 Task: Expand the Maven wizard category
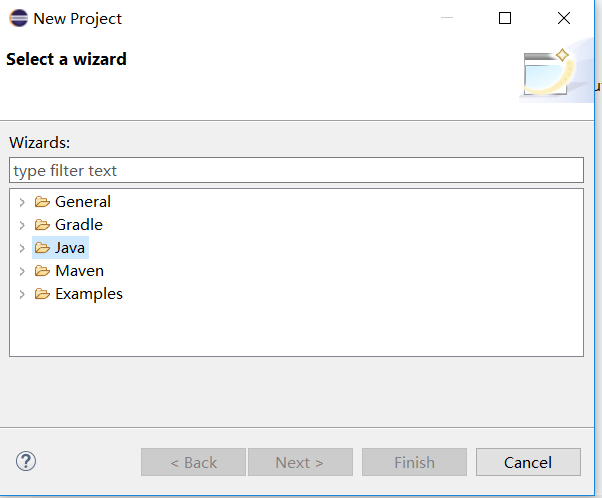22,271
